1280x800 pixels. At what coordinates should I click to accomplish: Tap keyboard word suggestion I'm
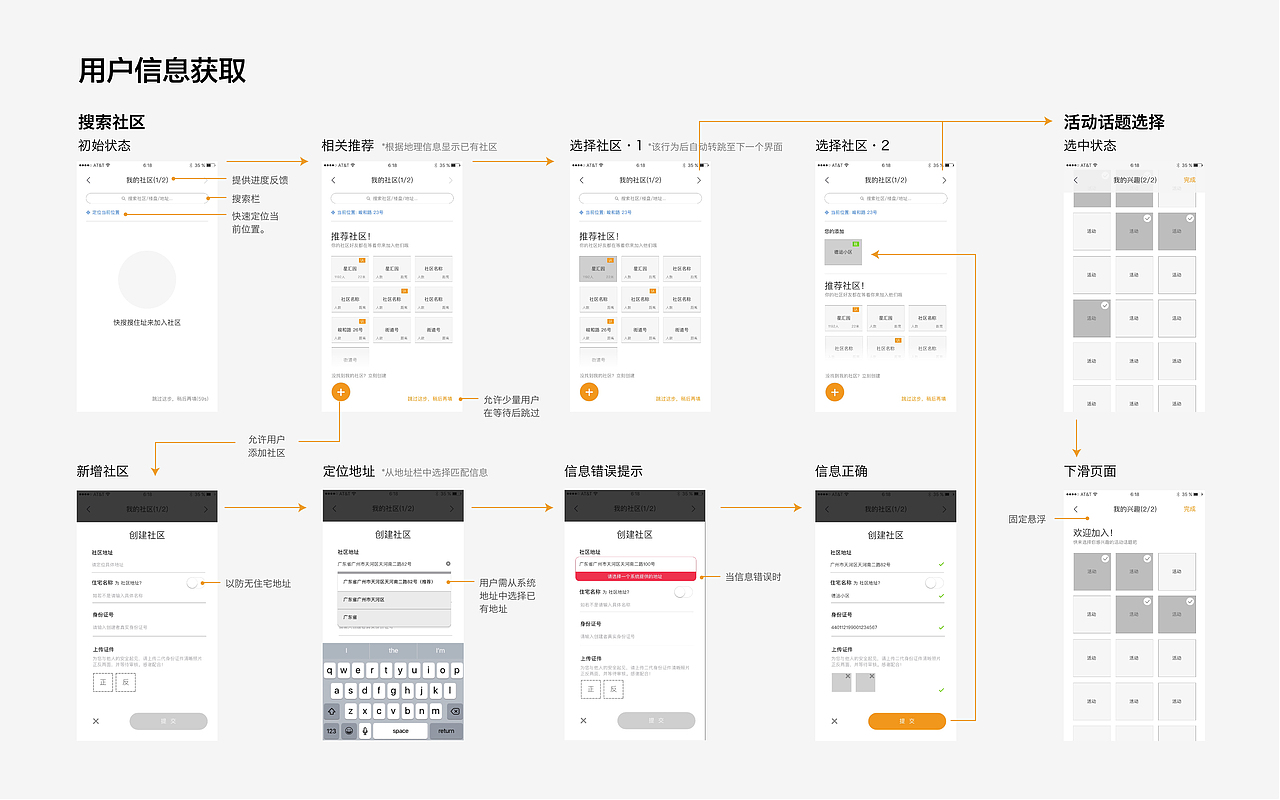pyautogui.click(x=440, y=650)
